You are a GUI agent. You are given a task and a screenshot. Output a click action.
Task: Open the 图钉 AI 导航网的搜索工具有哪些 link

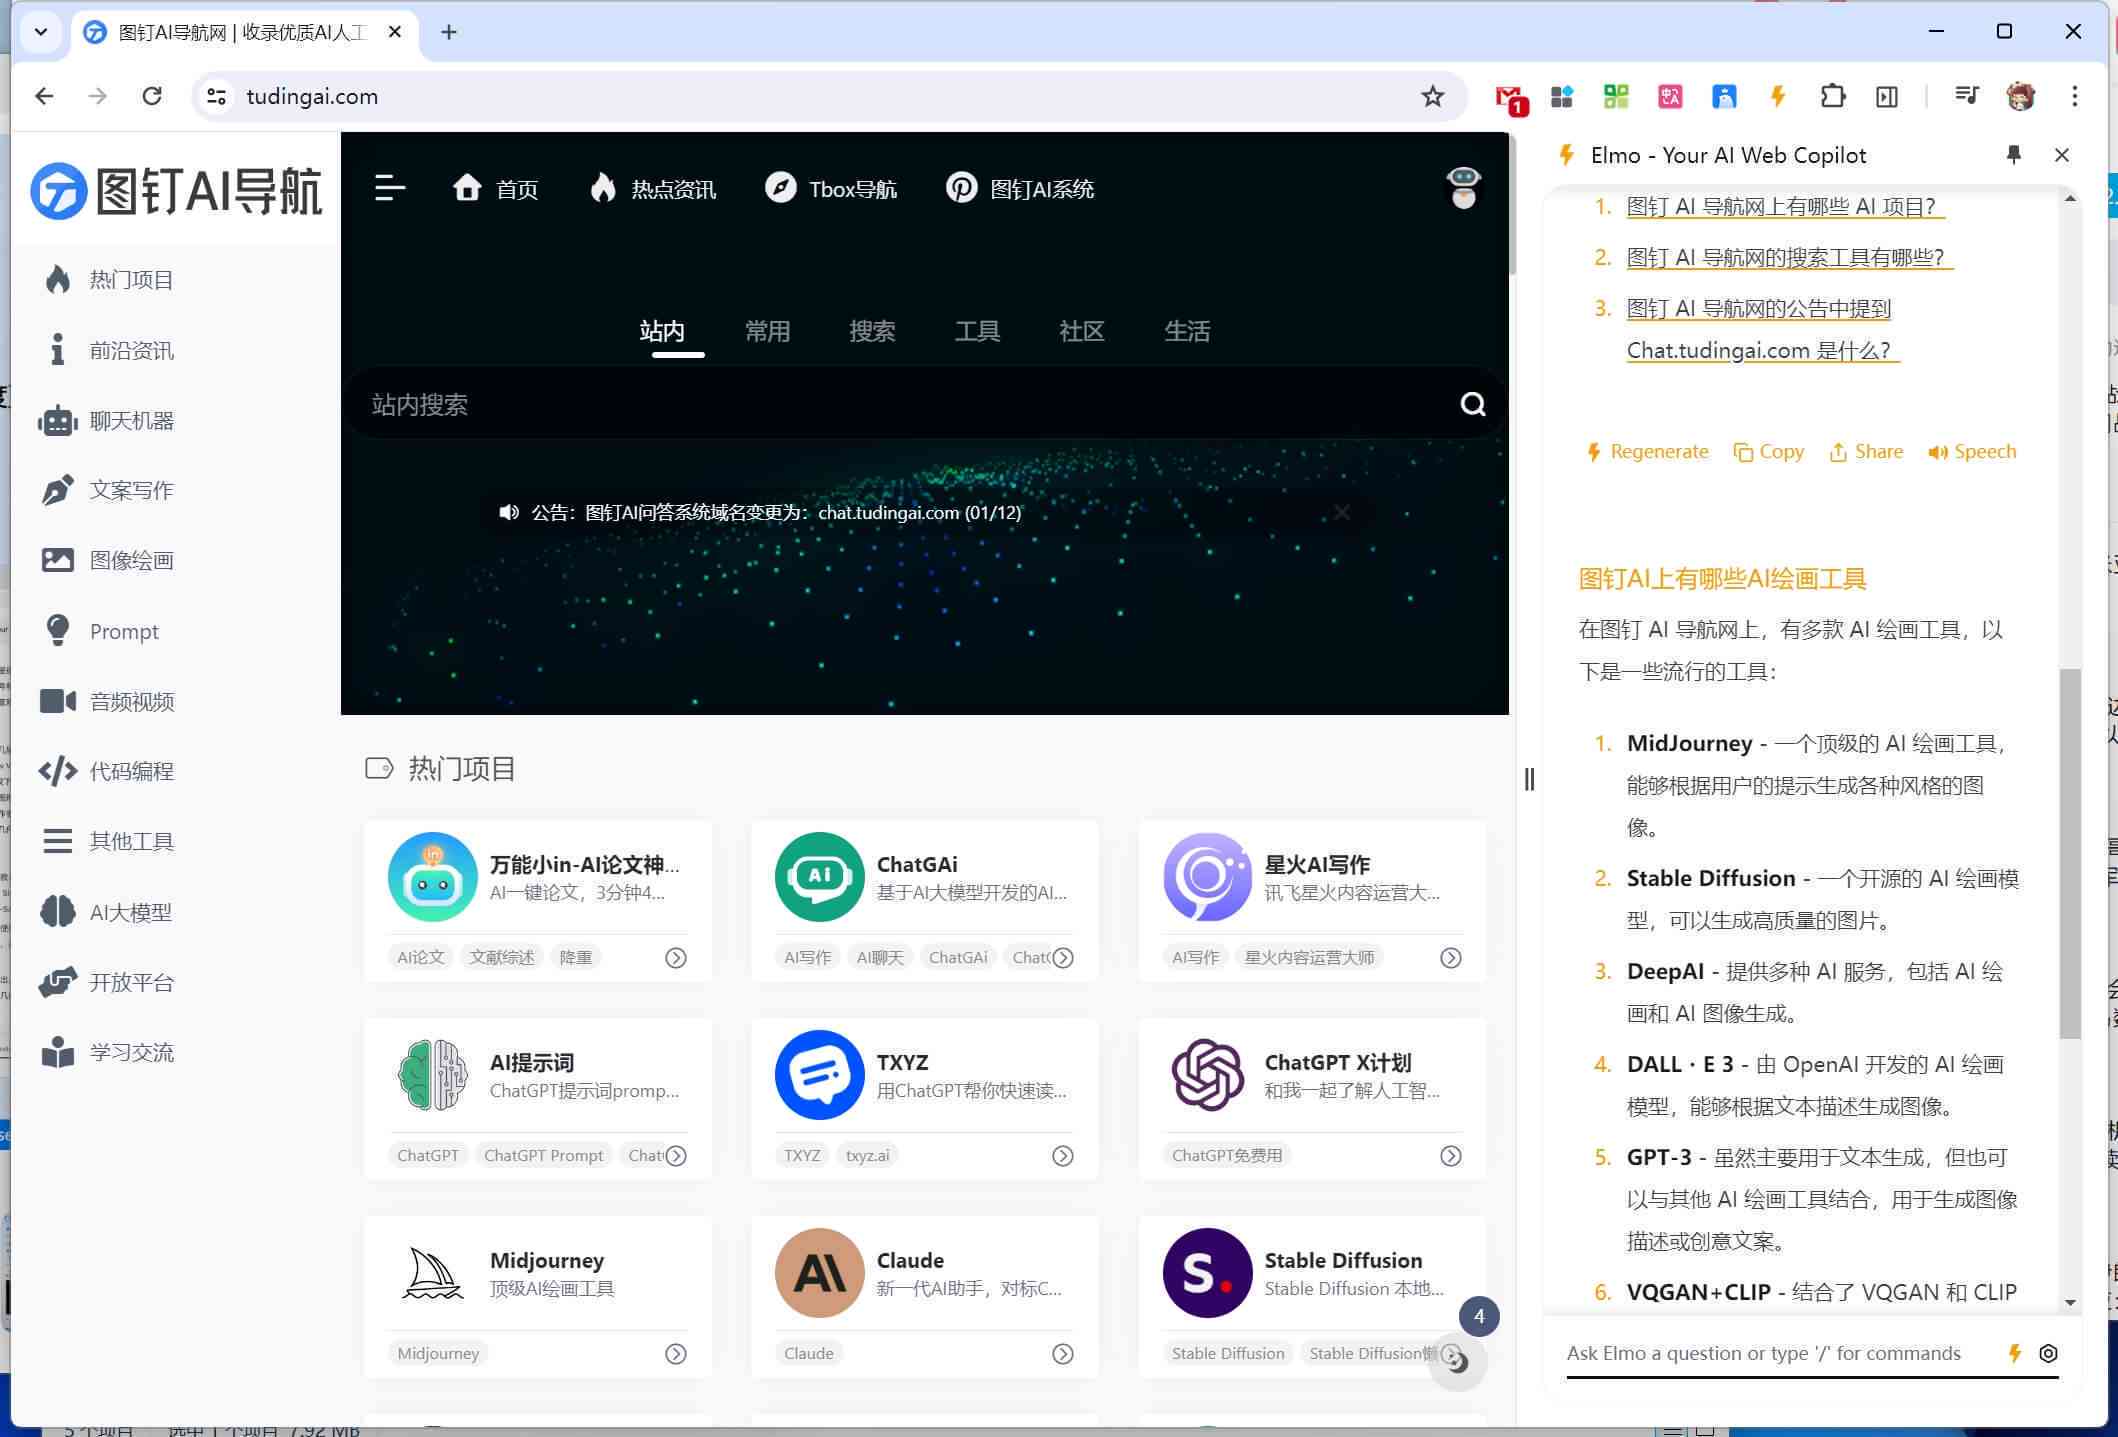tap(1789, 258)
